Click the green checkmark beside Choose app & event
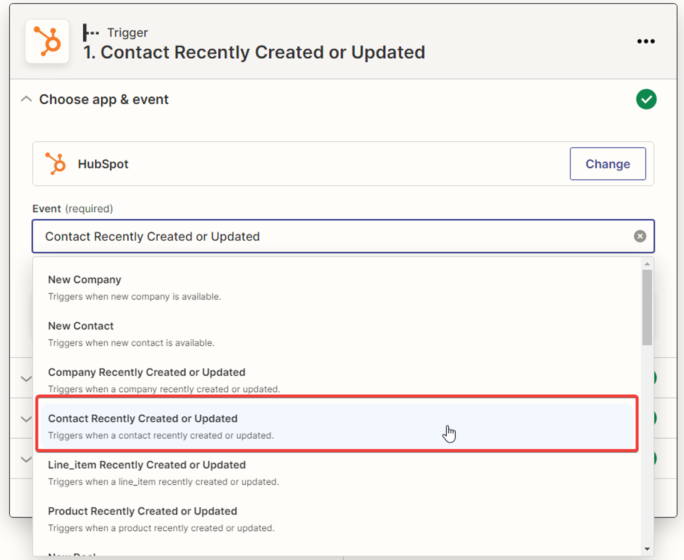684x560 pixels. (x=646, y=99)
